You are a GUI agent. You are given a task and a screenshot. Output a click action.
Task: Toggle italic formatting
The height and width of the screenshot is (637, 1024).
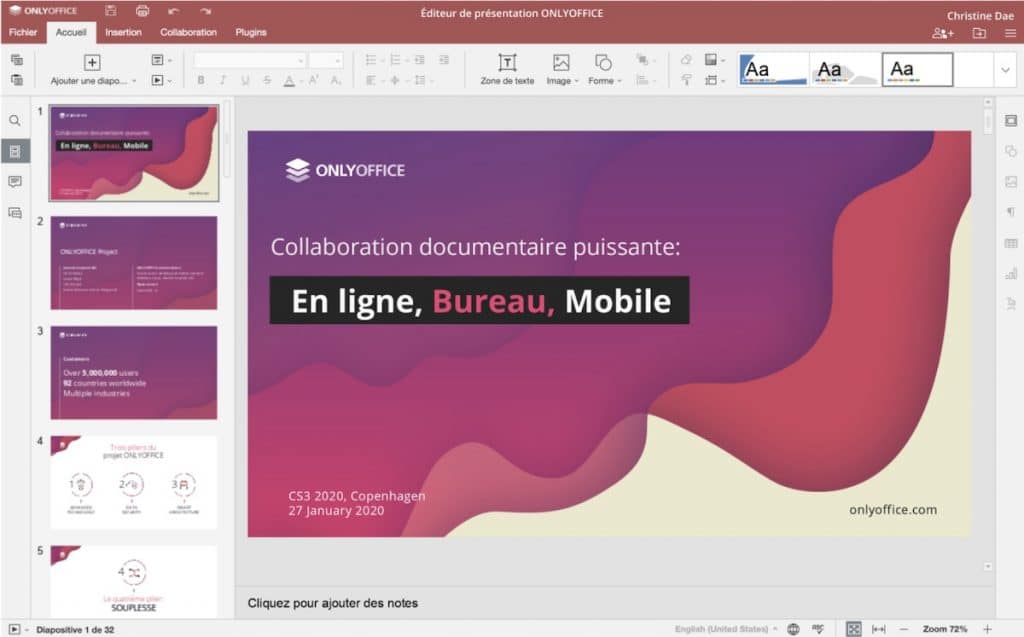tap(223, 80)
